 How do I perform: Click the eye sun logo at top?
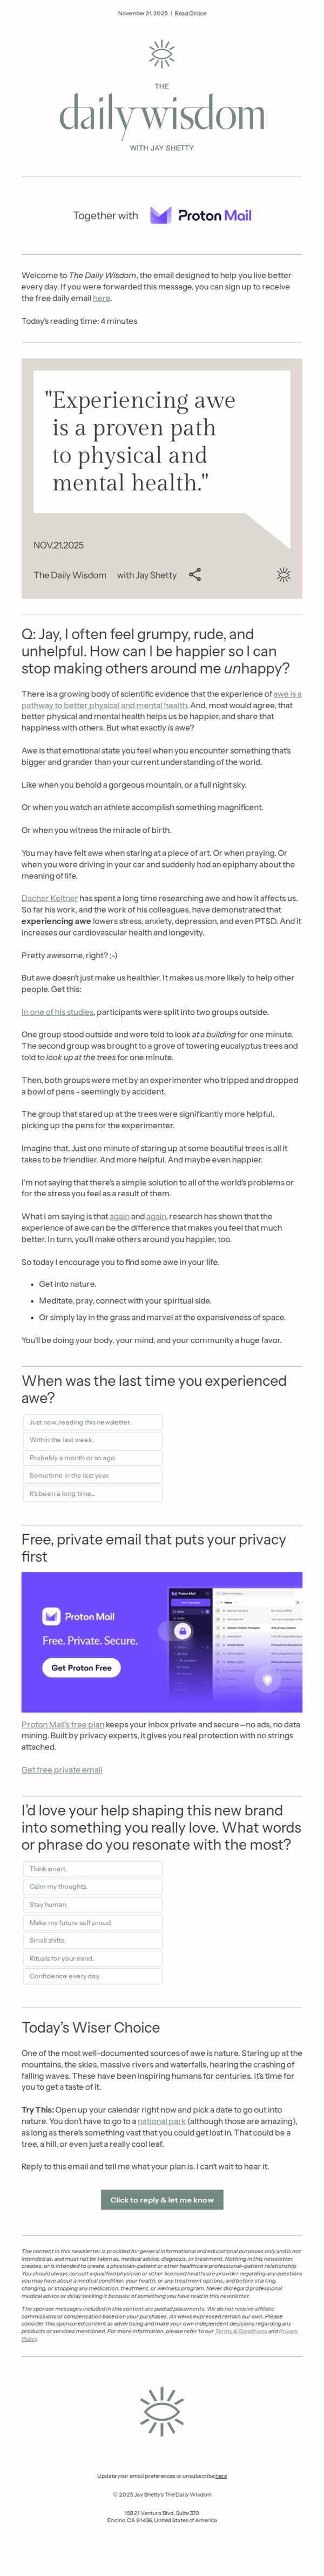point(162,53)
